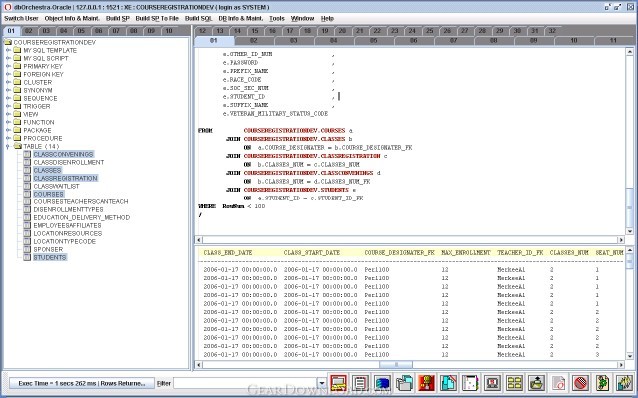Click the CLASS_END_DATE column header
The height and width of the screenshot is (398, 638).
tap(228, 253)
